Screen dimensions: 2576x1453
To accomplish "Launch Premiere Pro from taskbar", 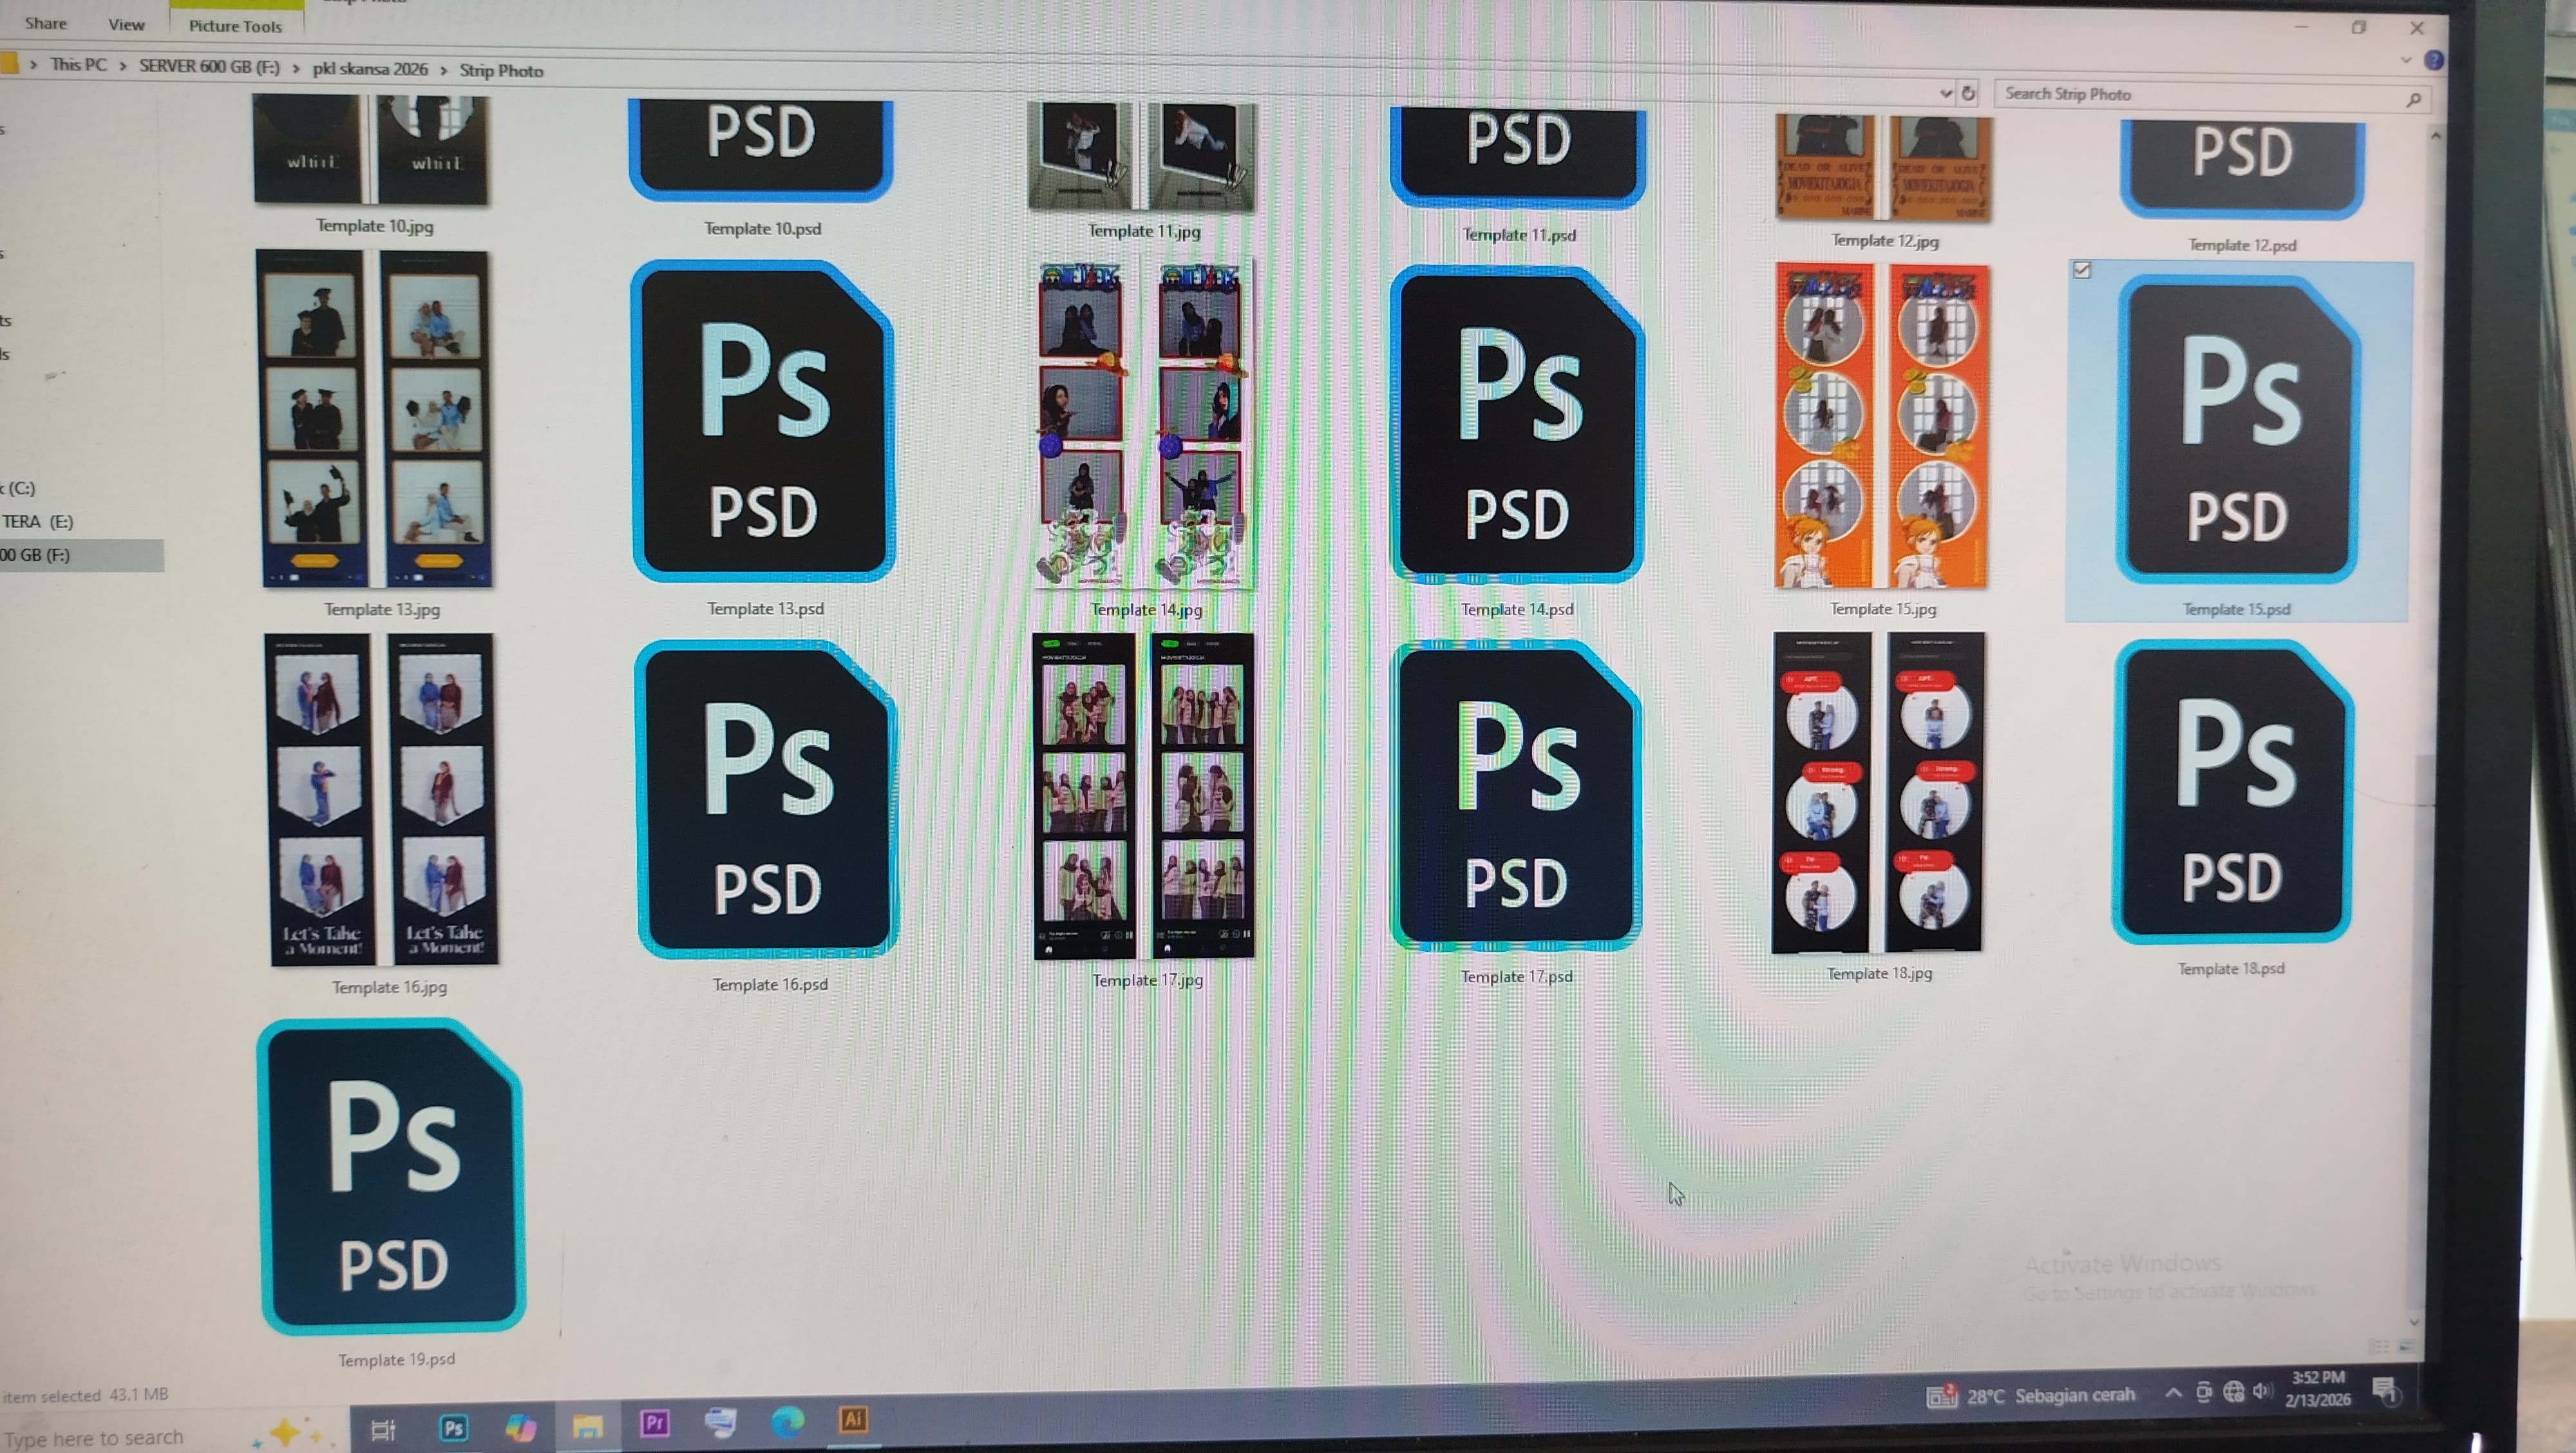I will (655, 1423).
